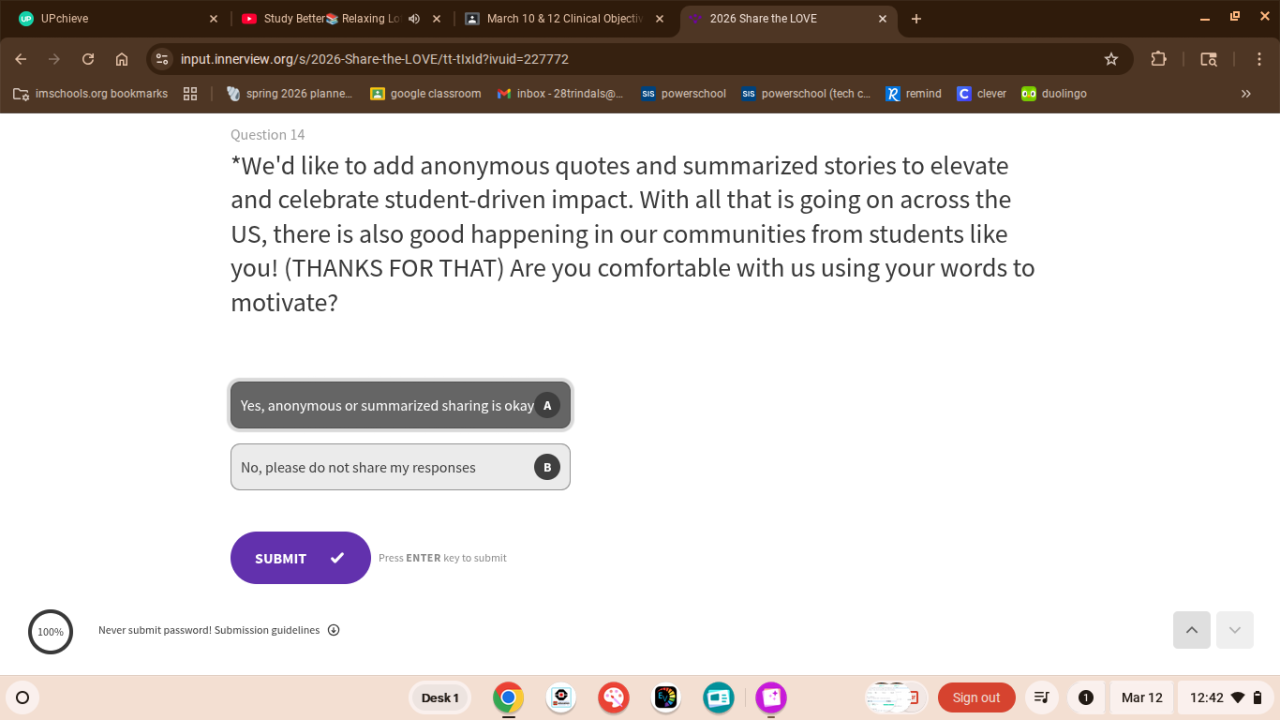Bookmark this page with the star icon
1280x720 pixels.
pyautogui.click(x=1111, y=59)
